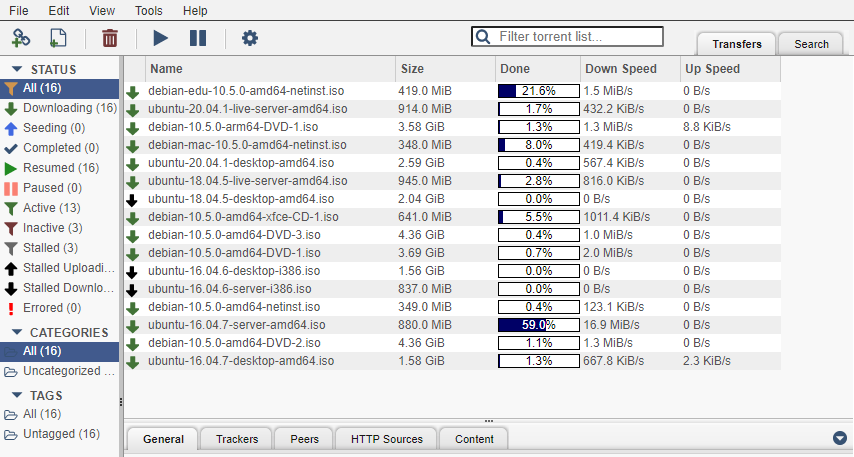Click green arrow icon for ubuntu-16.04.7-server-amd64.iso
Screen dimensions: 854x457
[x=132, y=326]
